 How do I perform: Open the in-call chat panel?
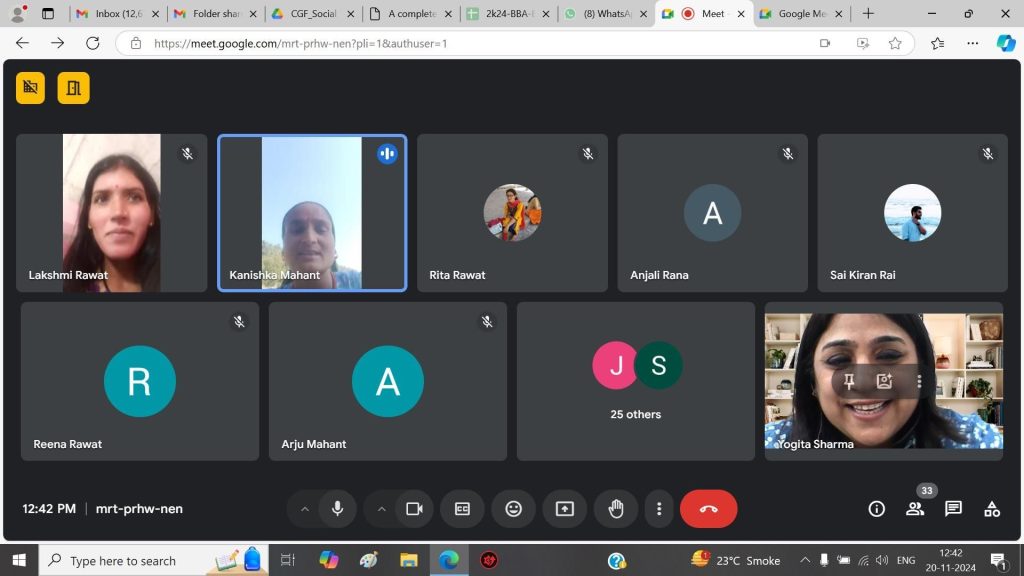tap(953, 509)
